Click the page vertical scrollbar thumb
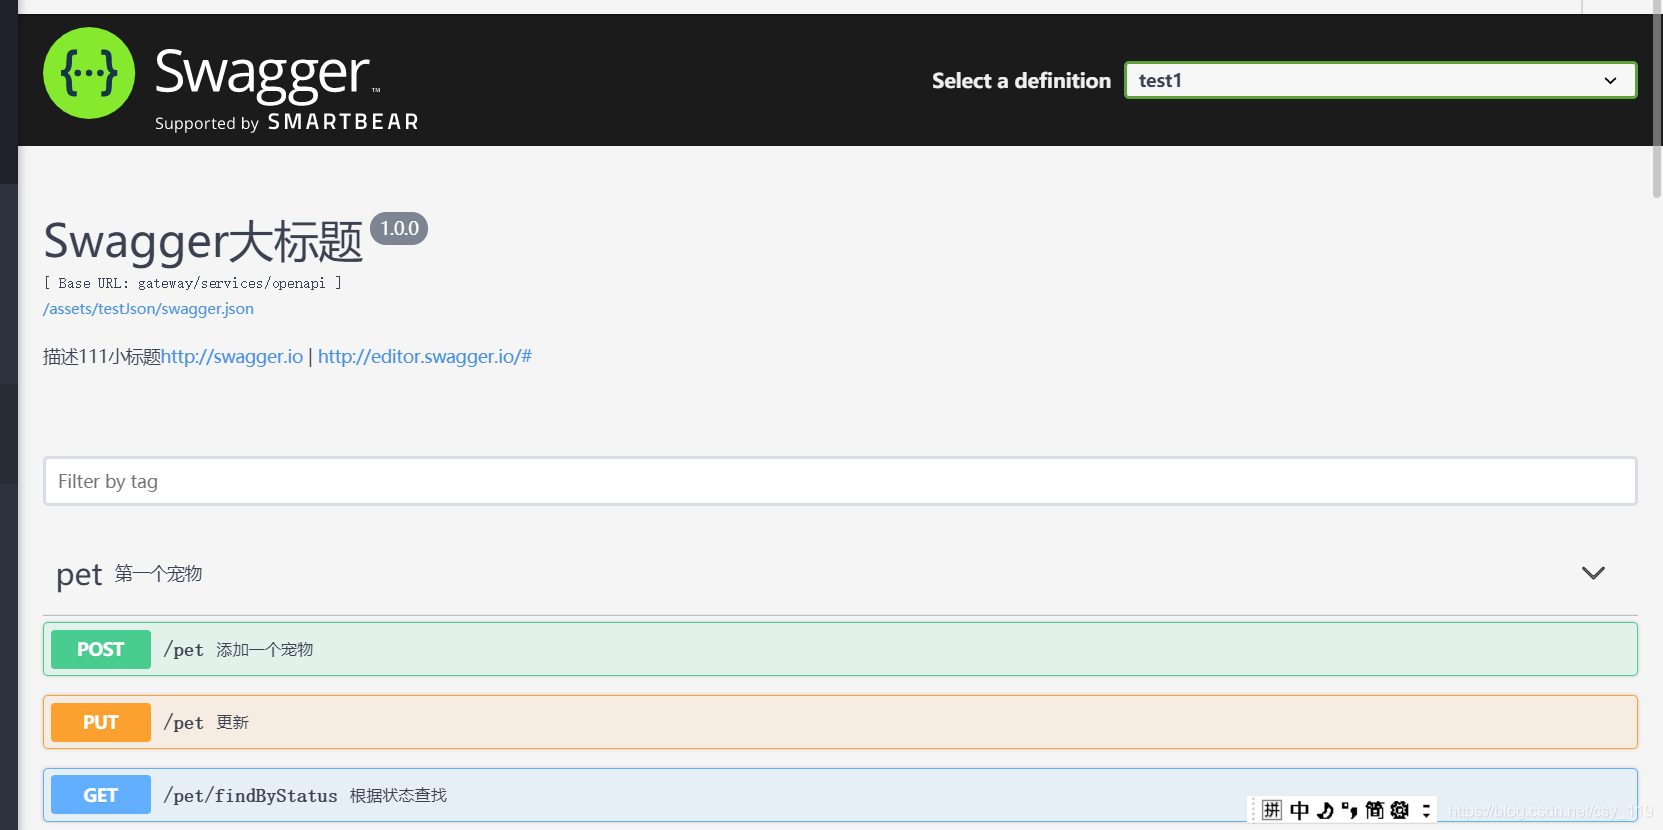 pyautogui.click(x=1657, y=100)
